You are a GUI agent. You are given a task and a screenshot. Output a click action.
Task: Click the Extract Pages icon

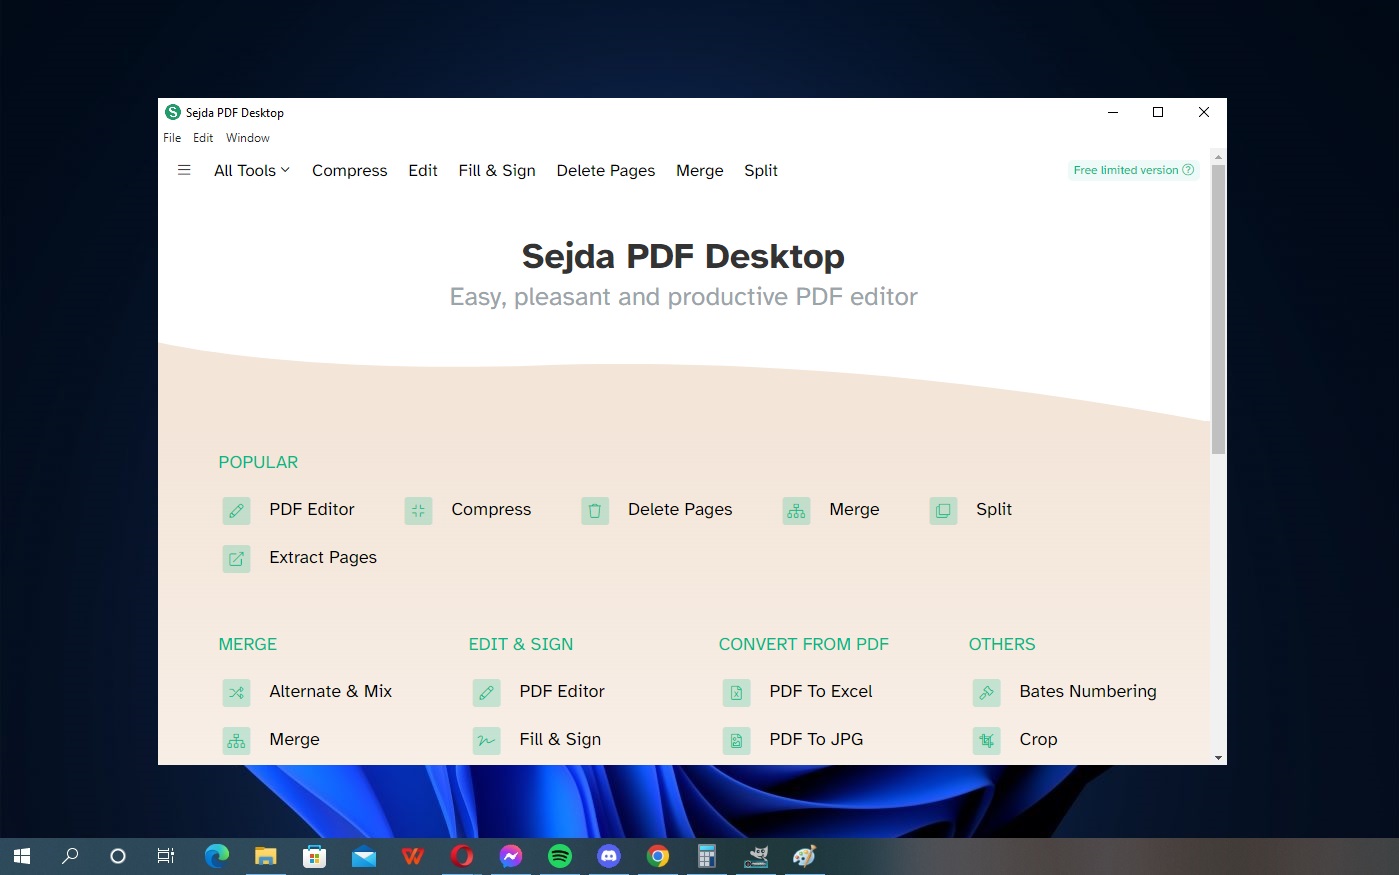pyautogui.click(x=236, y=559)
